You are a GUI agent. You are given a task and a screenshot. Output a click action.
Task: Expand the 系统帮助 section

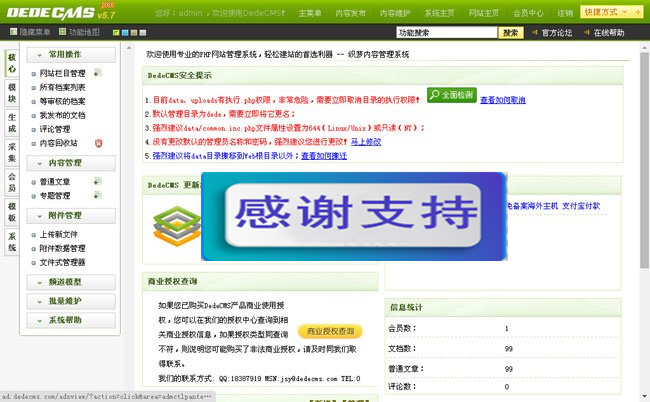coord(71,320)
